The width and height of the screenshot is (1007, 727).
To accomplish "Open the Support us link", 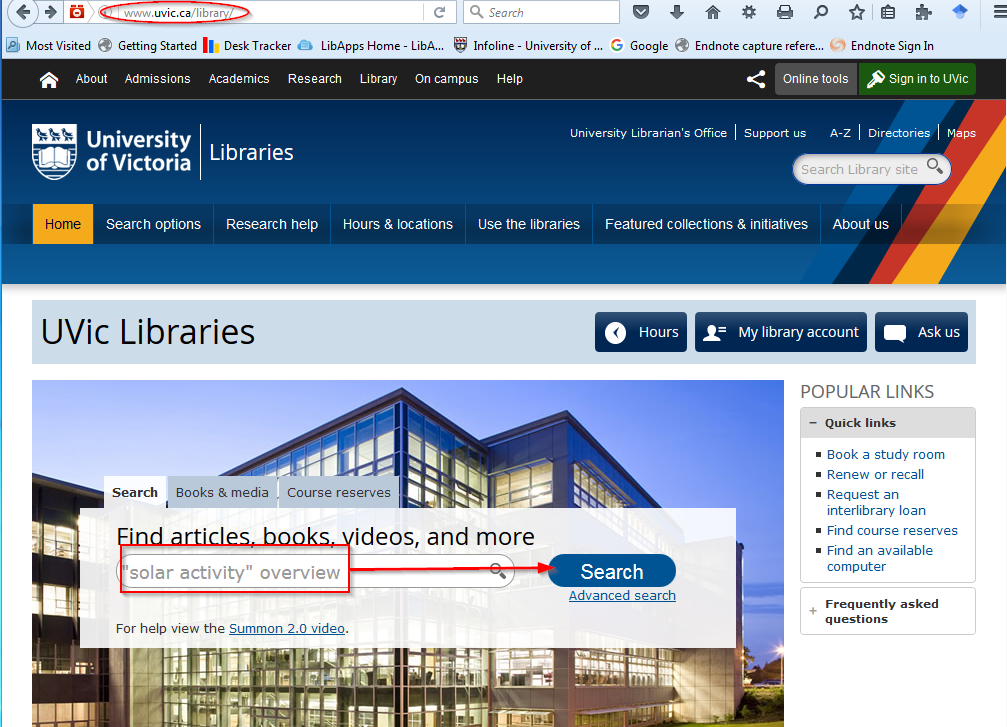I will tap(775, 133).
